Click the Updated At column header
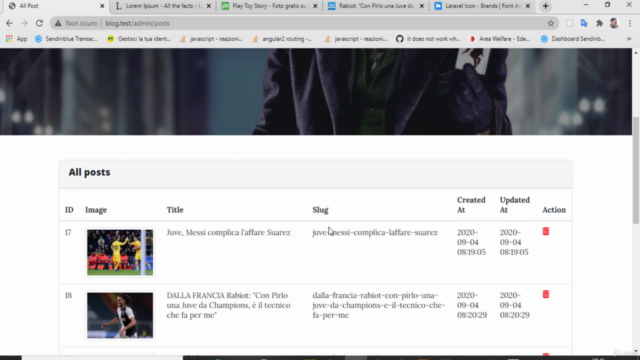Screen dimensions: 640x360 coord(515,205)
